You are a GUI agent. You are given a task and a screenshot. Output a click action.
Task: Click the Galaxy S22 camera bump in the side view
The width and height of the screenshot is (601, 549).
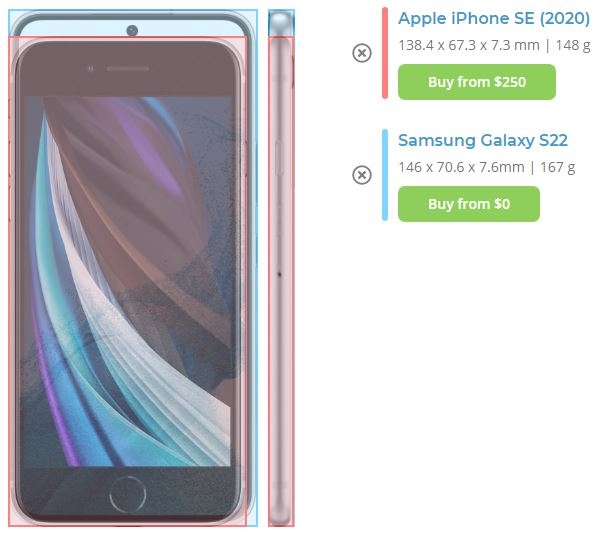tap(281, 24)
